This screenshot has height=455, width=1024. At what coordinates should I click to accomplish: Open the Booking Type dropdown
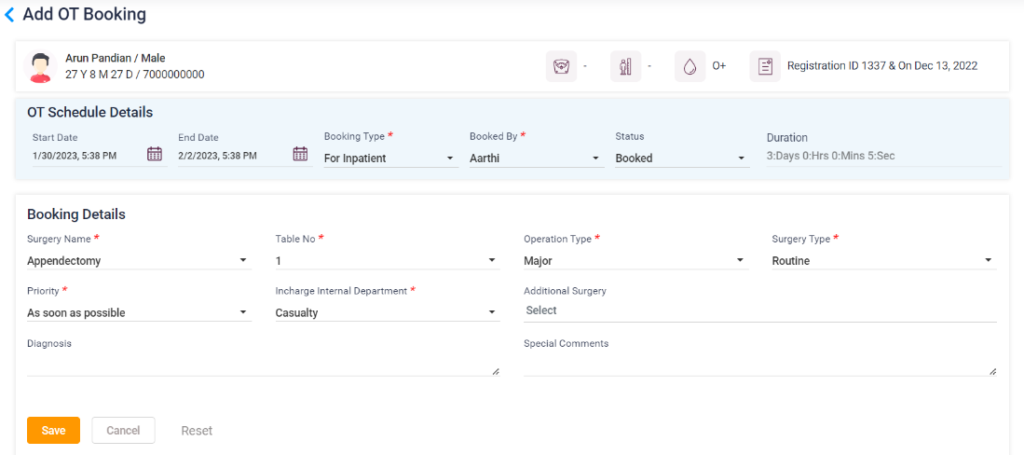pyautogui.click(x=388, y=158)
